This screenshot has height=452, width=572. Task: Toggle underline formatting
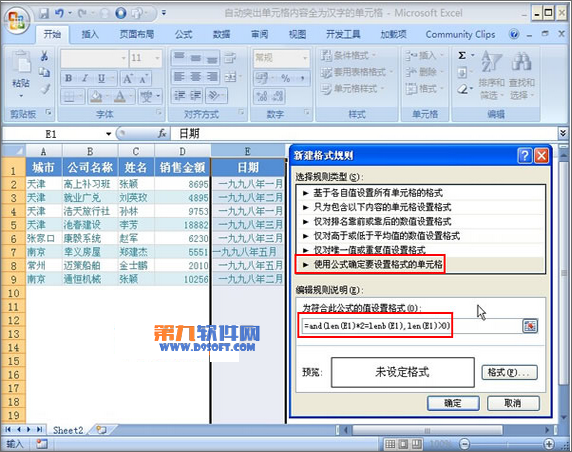click(101, 78)
